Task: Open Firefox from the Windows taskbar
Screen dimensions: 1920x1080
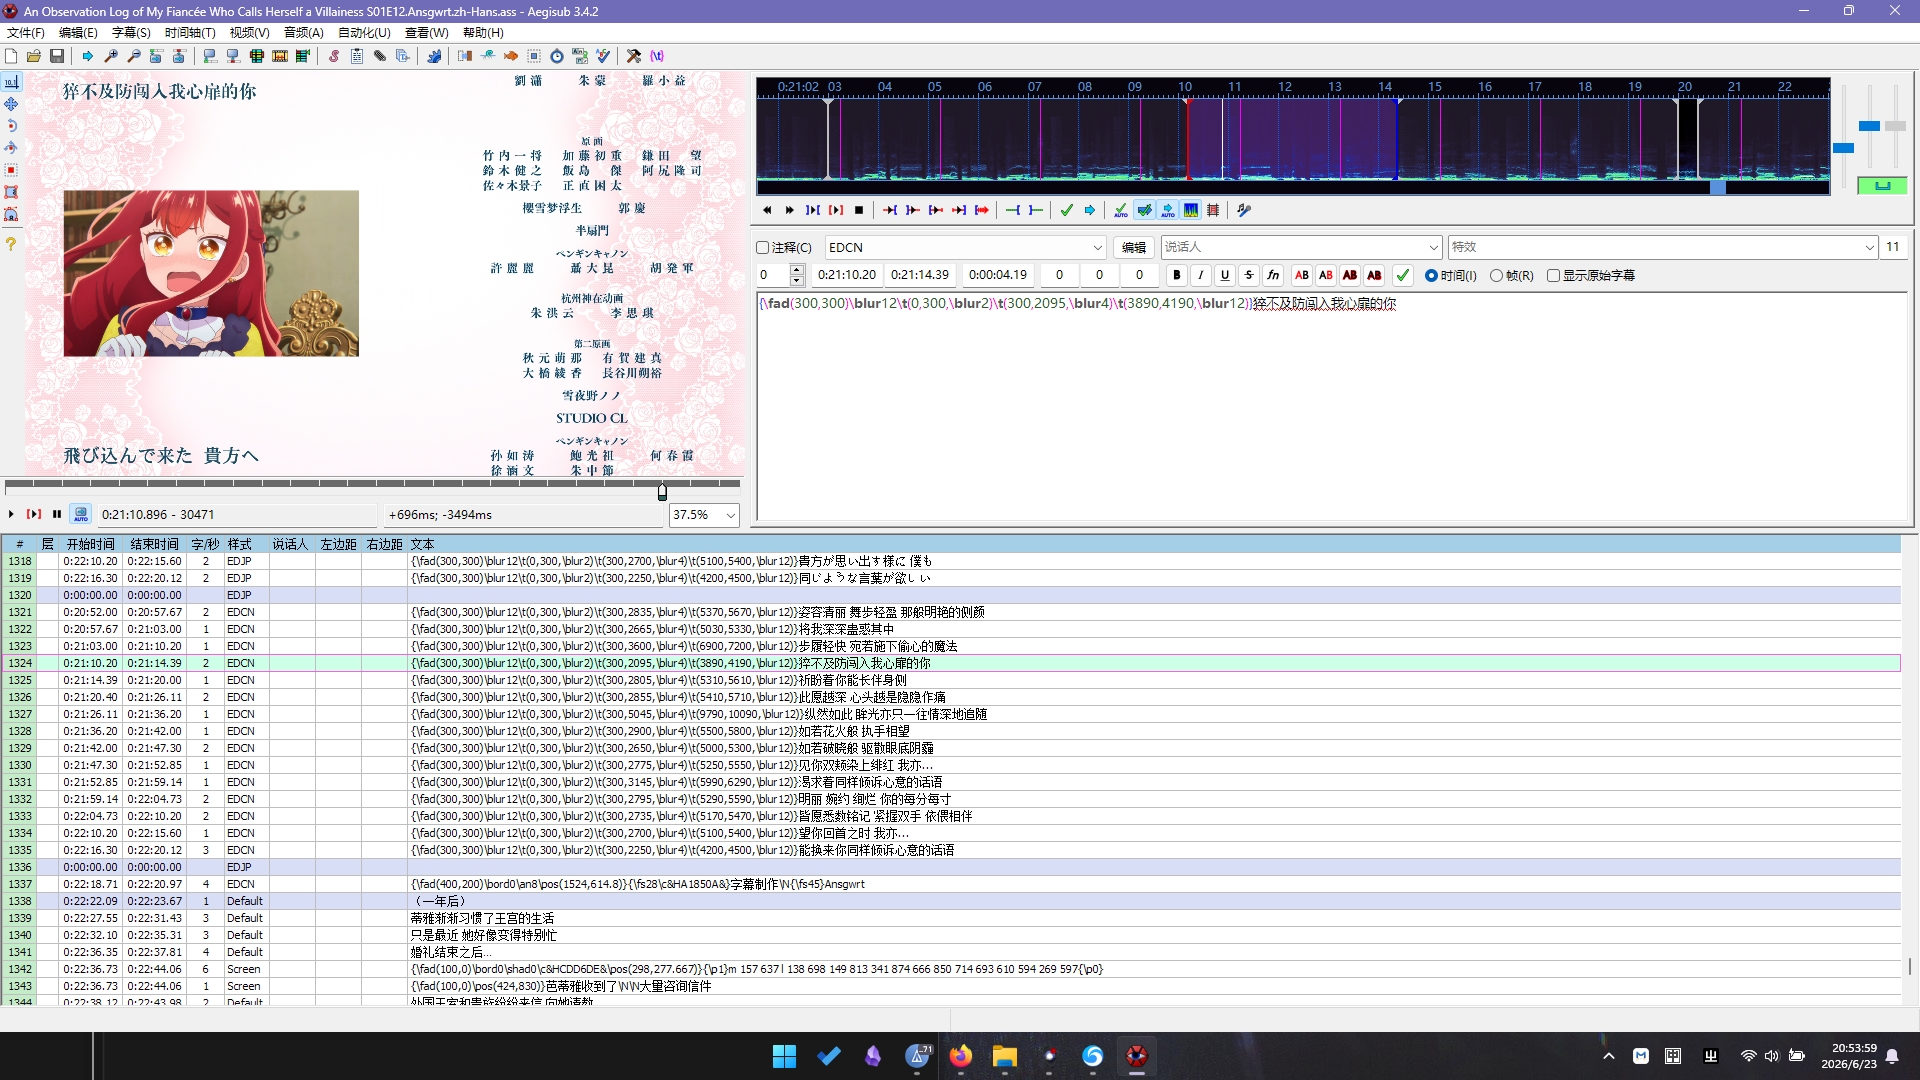Action: 961,1056
